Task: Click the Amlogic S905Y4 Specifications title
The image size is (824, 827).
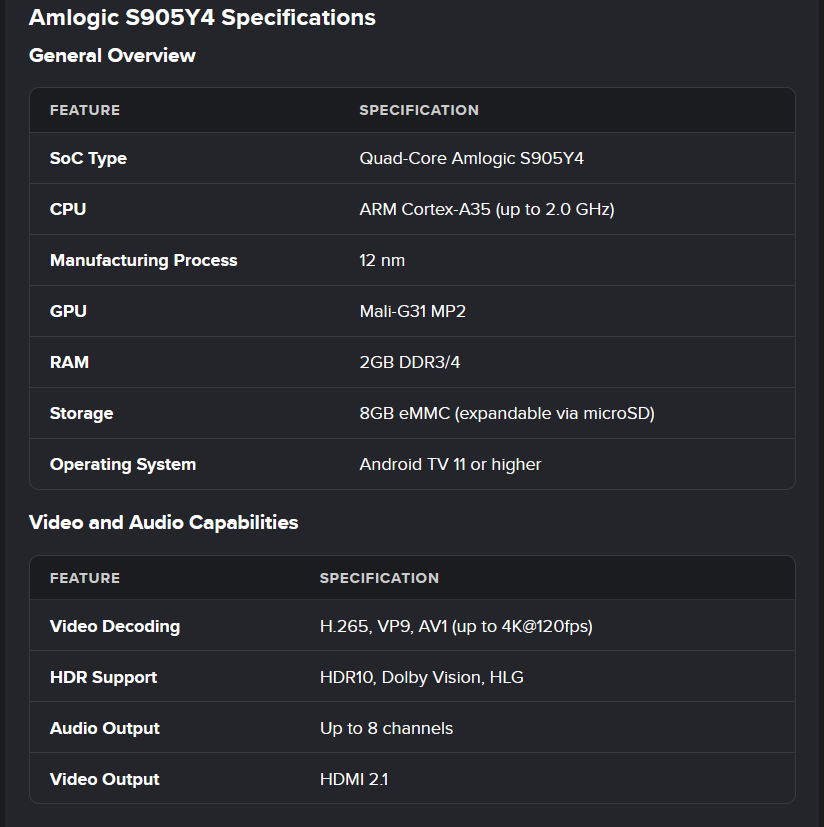Action: tap(202, 18)
